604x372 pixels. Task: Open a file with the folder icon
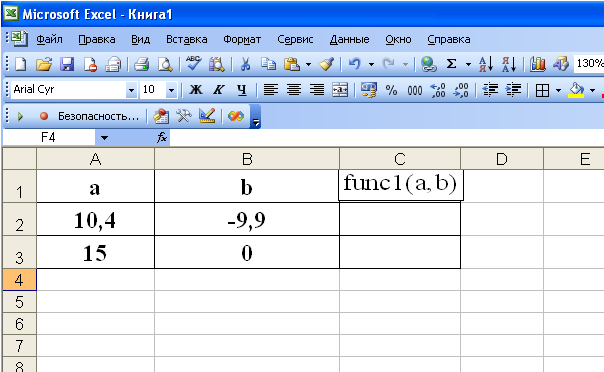pos(44,64)
